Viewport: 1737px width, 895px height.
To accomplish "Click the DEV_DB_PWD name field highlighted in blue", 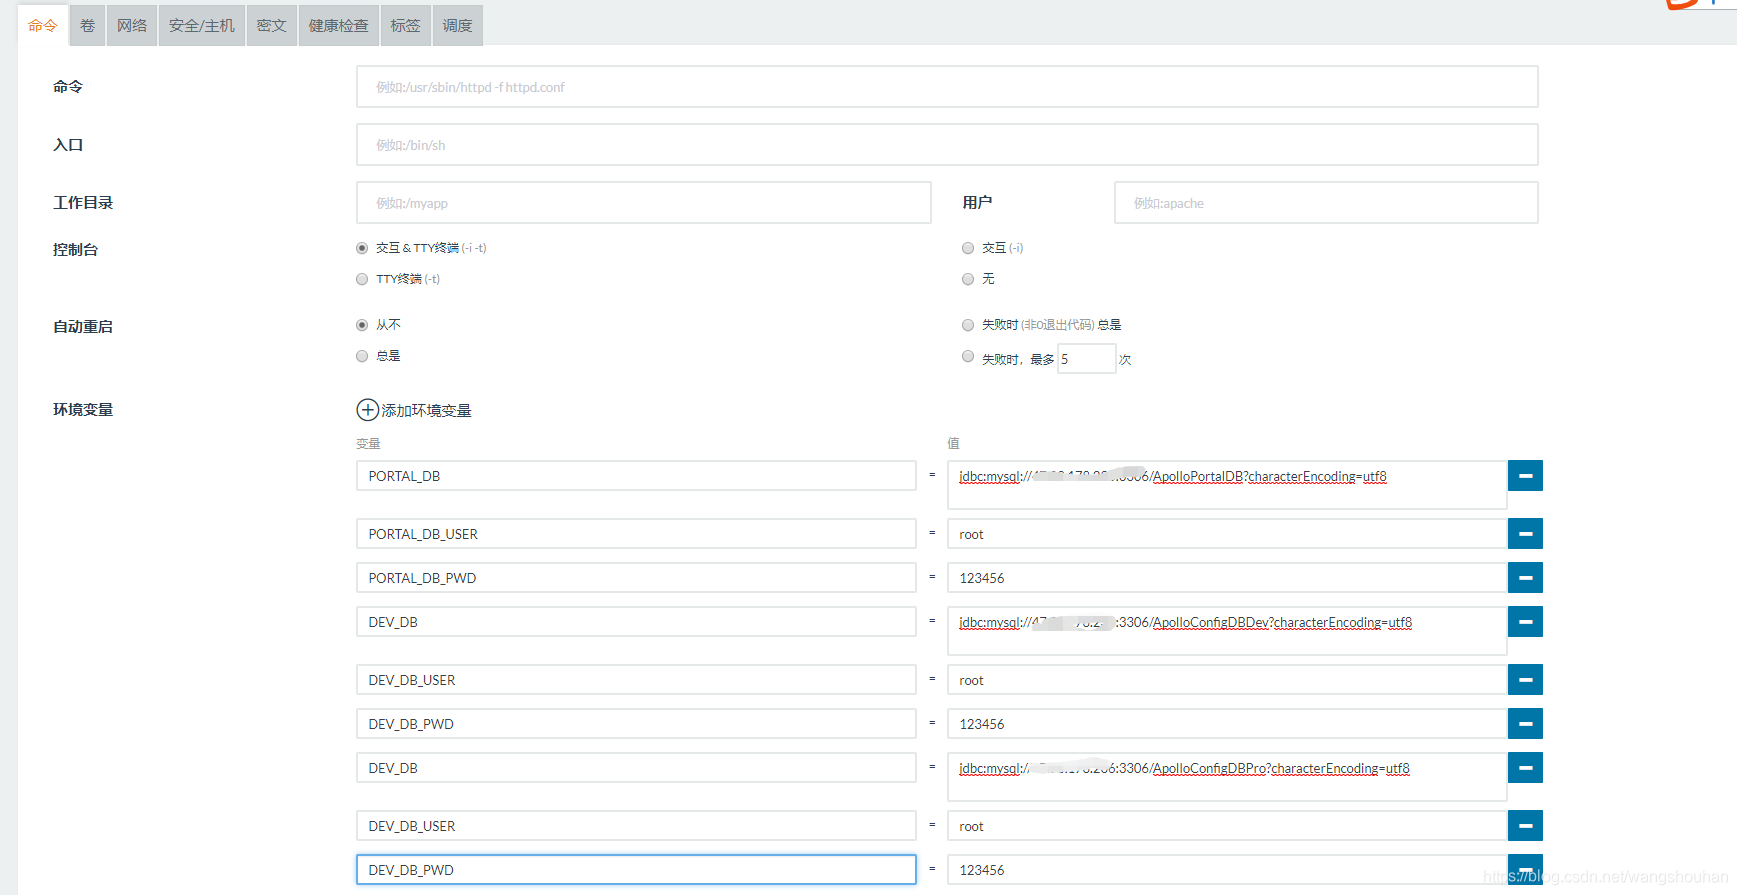I will point(636,870).
